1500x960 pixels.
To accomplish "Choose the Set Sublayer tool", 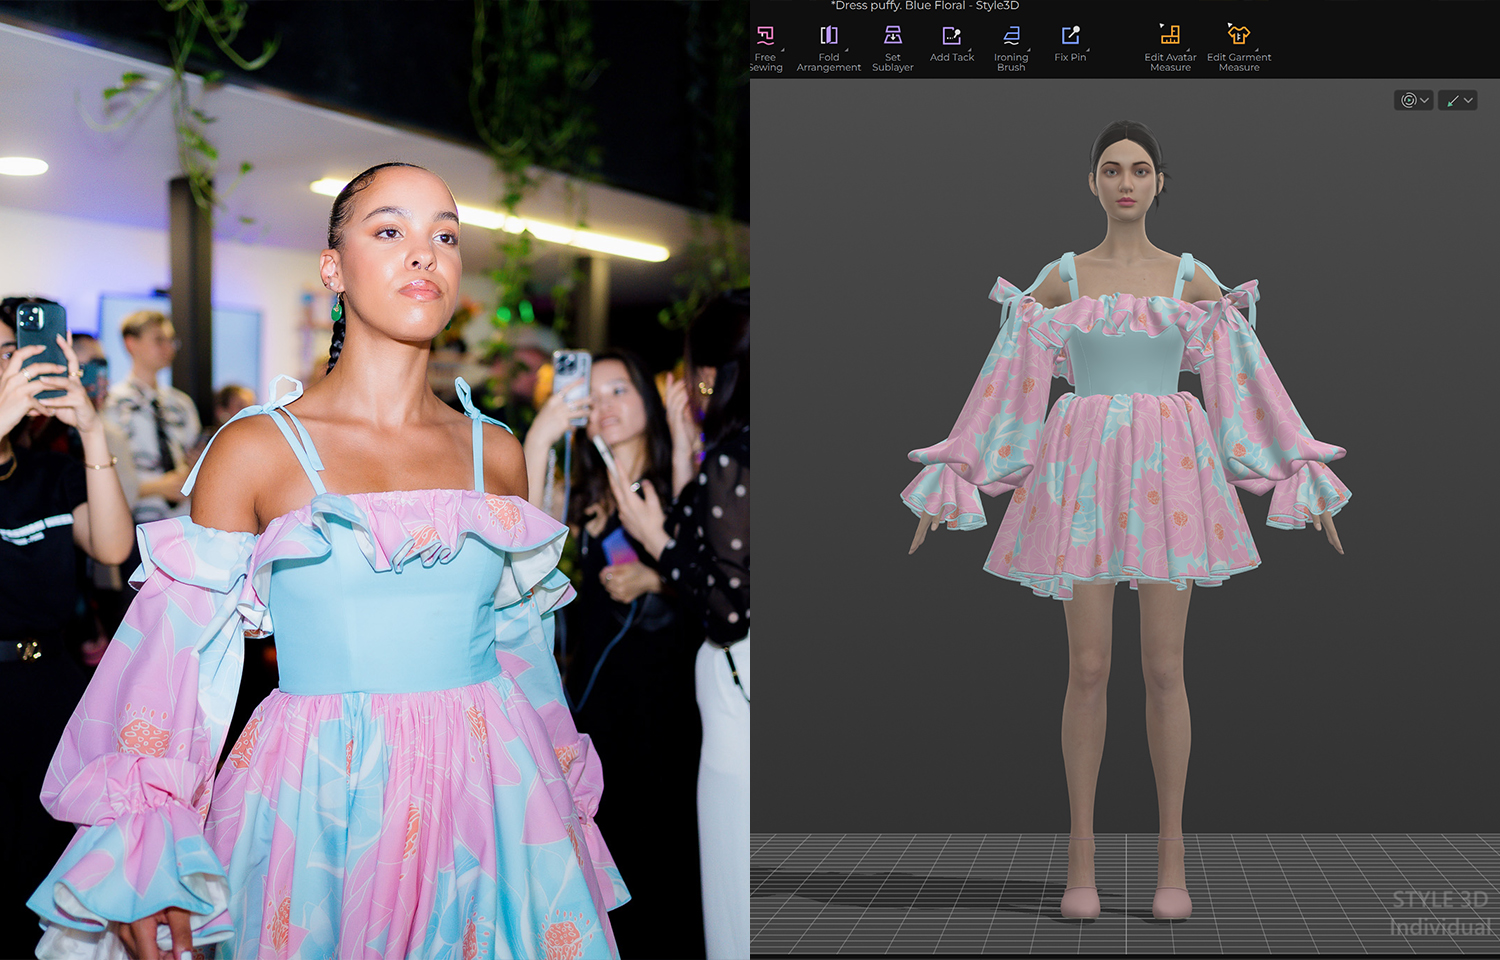I will point(892,47).
